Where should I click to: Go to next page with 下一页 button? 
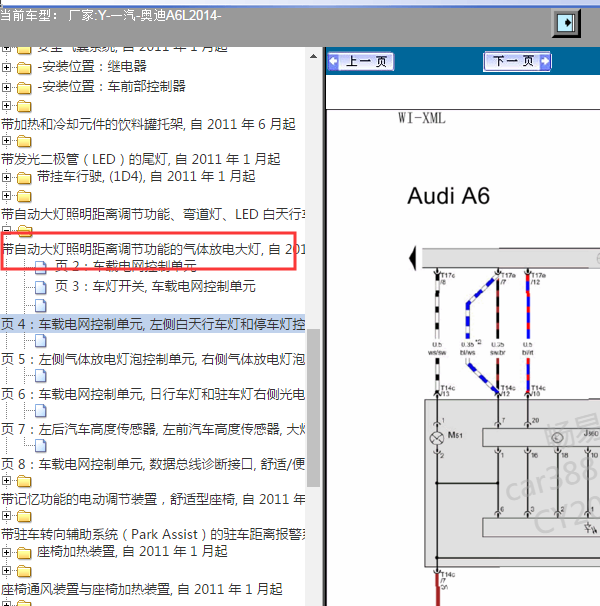[517, 61]
